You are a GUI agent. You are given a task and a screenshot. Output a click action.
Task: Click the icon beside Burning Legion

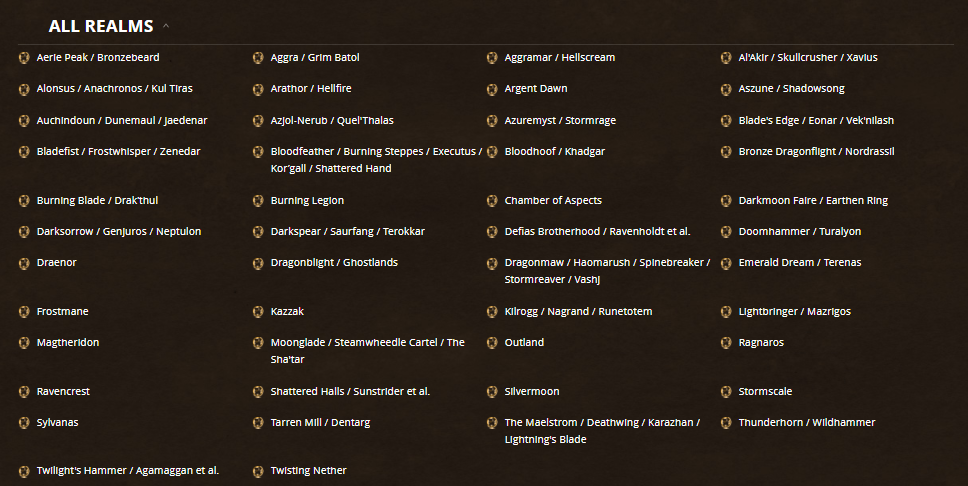tap(258, 201)
